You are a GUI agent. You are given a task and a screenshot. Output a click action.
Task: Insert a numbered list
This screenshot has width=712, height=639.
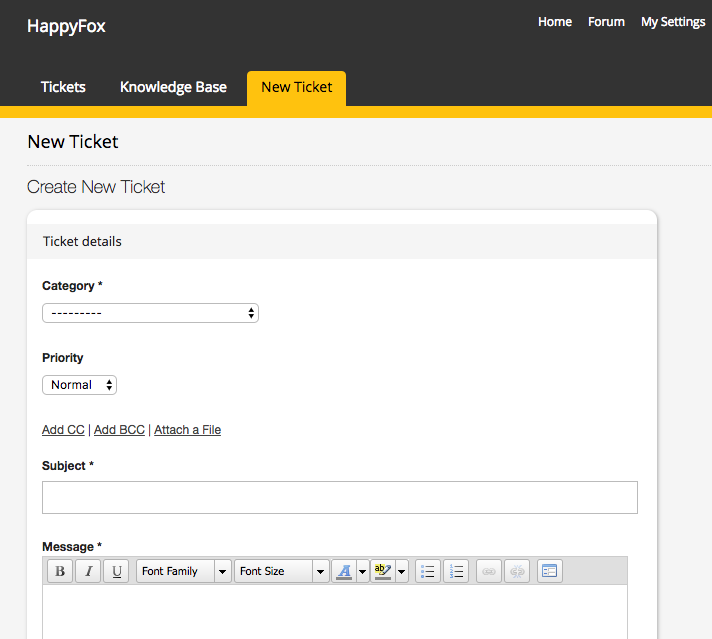456,571
